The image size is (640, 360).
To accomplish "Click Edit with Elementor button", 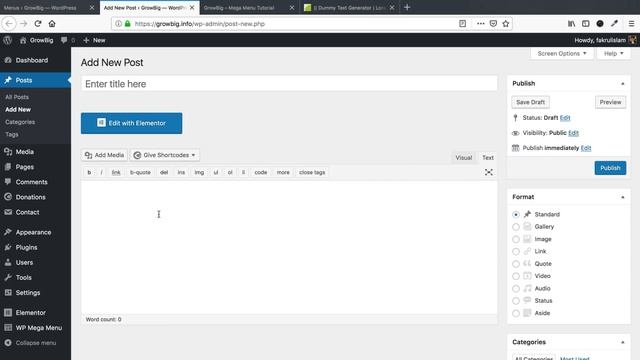I will click(x=131, y=123).
